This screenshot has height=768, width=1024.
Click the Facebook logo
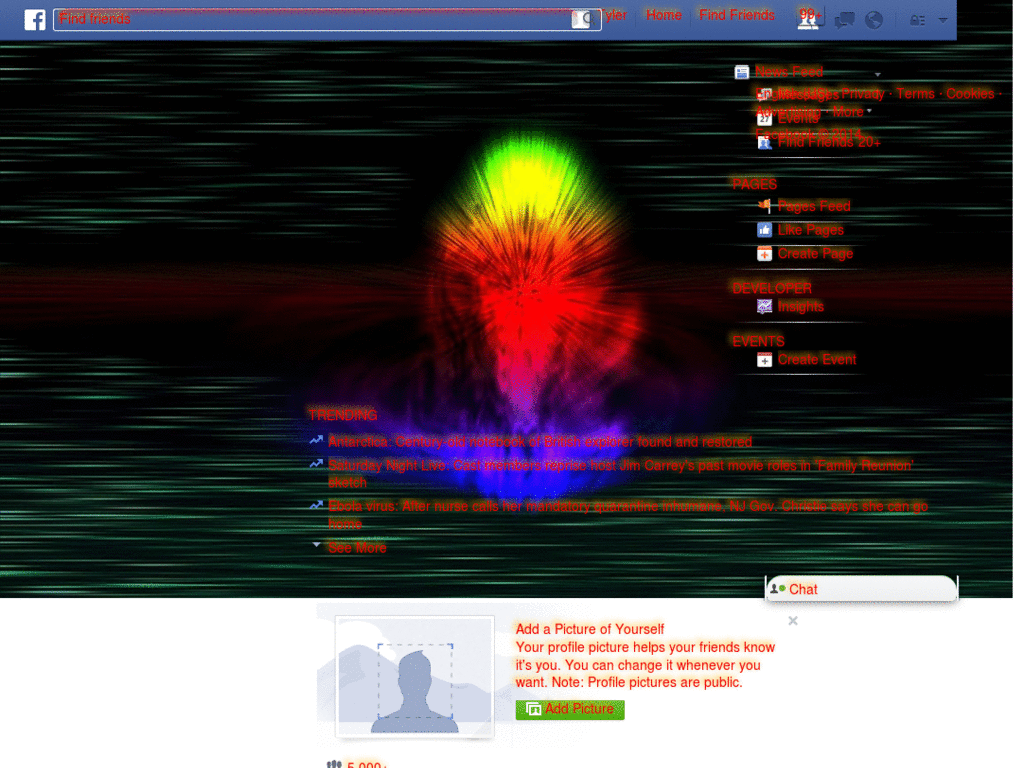35,20
